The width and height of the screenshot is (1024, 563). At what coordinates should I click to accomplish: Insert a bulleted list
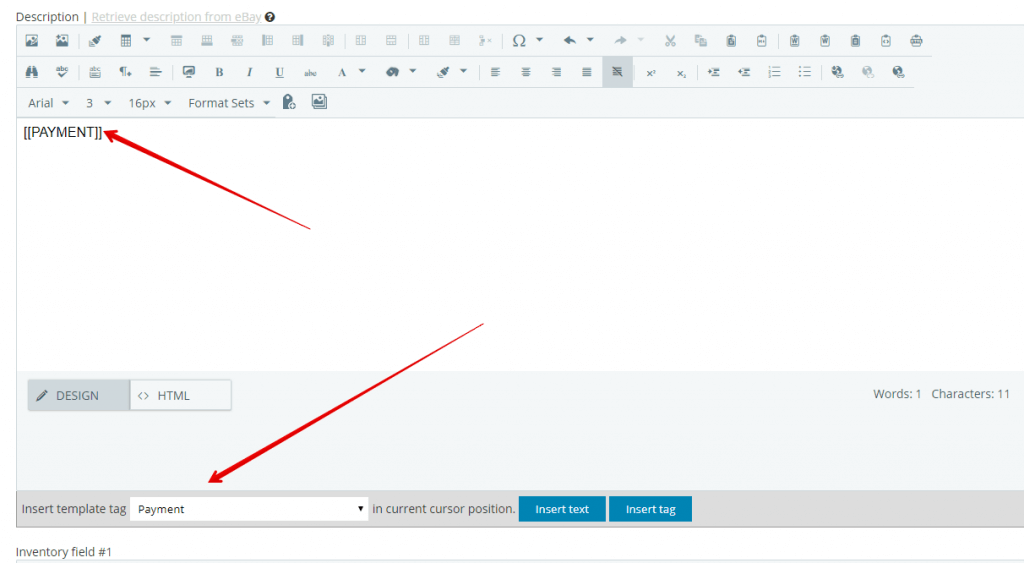tap(805, 72)
